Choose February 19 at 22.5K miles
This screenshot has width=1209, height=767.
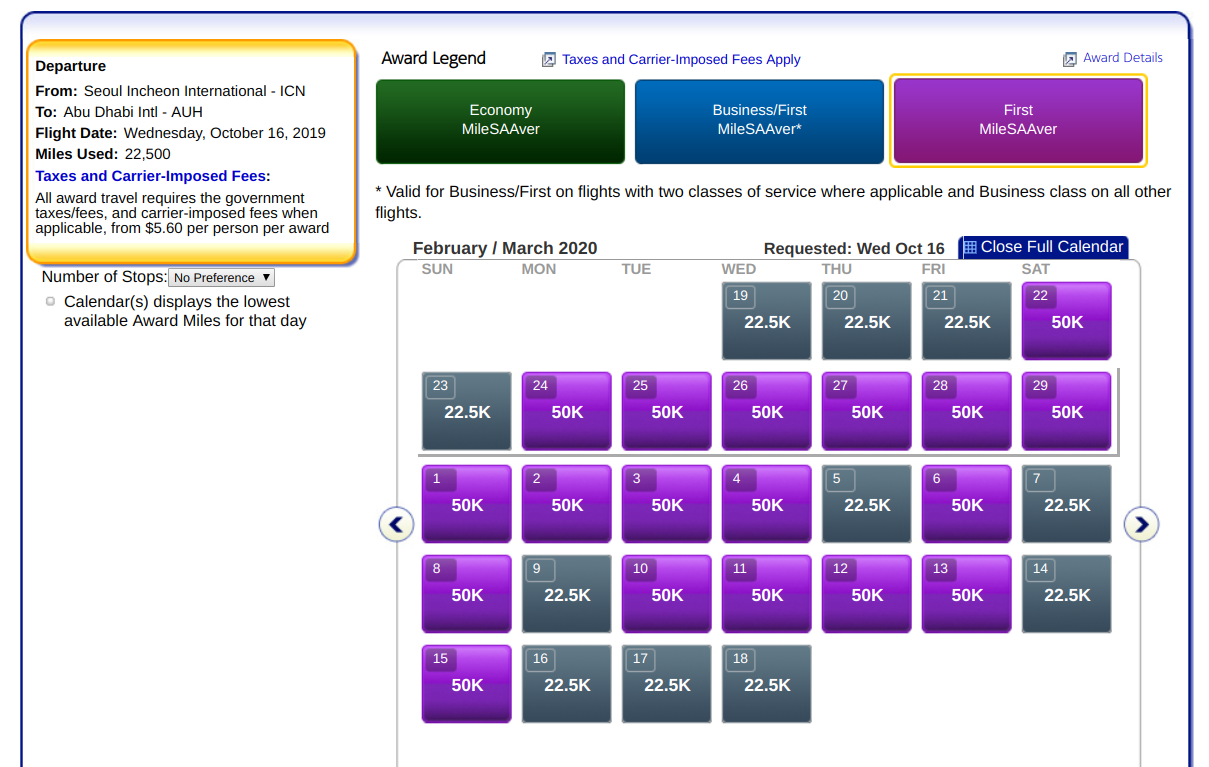click(766, 321)
